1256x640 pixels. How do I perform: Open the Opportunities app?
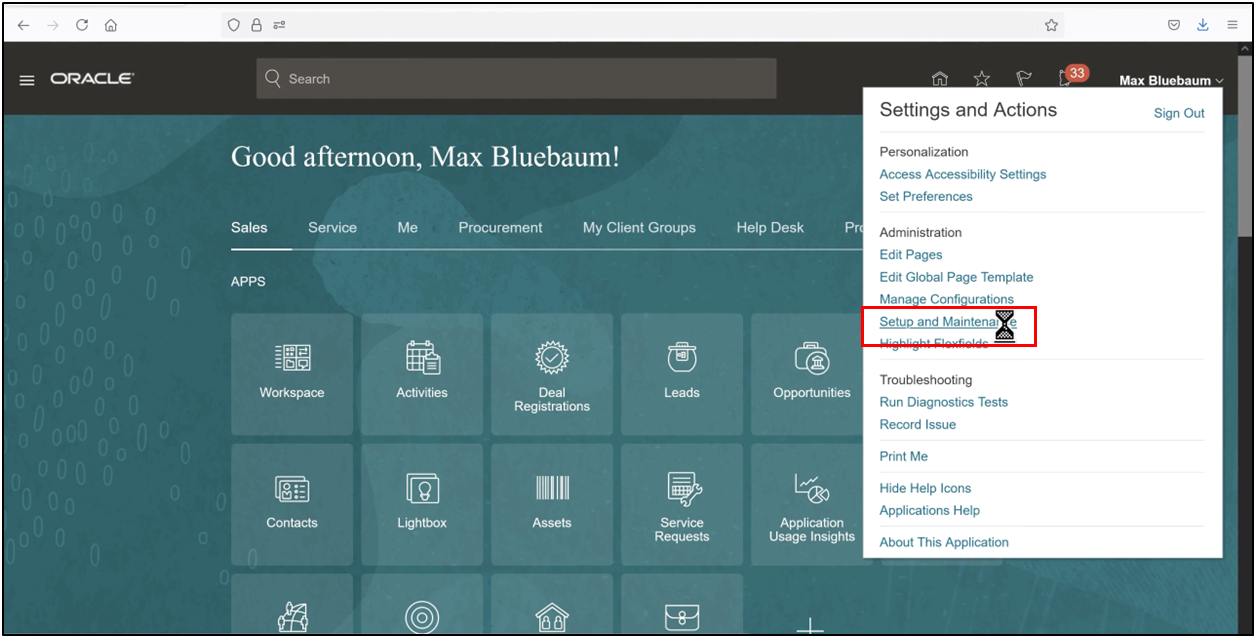(x=811, y=374)
